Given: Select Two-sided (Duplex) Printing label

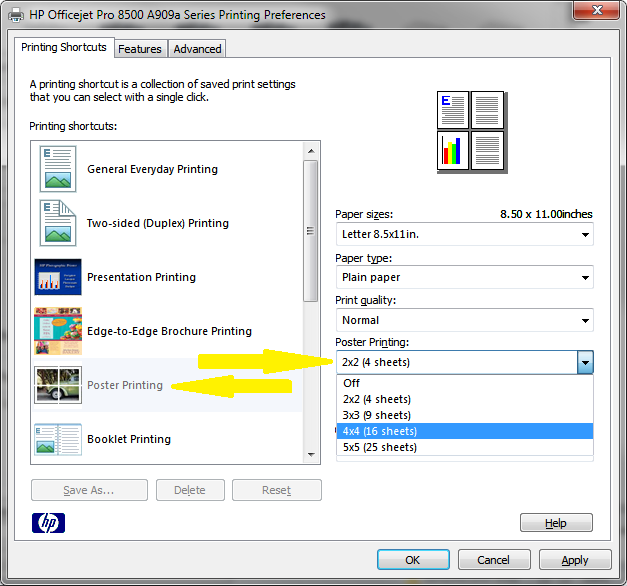Looking at the screenshot, I should point(158,223).
